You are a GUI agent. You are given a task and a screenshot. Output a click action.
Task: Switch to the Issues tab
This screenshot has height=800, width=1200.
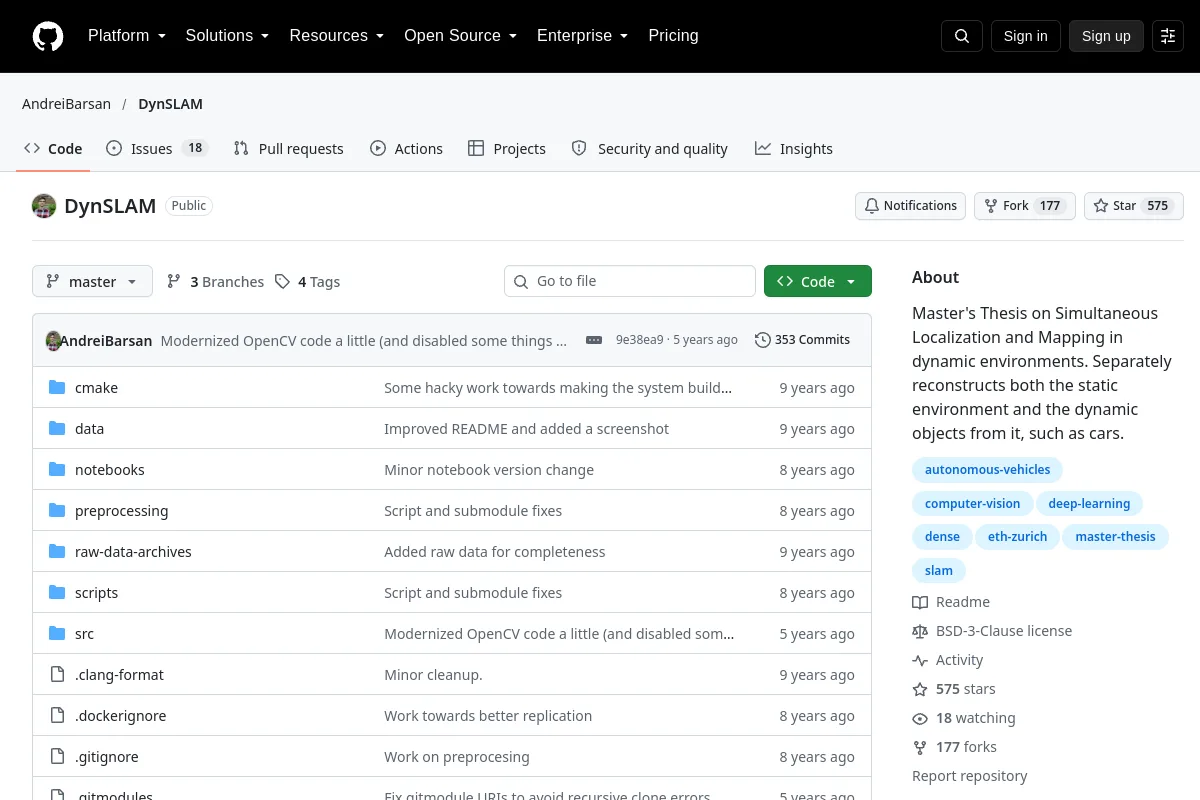pyautogui.click(x=156, y=148)
